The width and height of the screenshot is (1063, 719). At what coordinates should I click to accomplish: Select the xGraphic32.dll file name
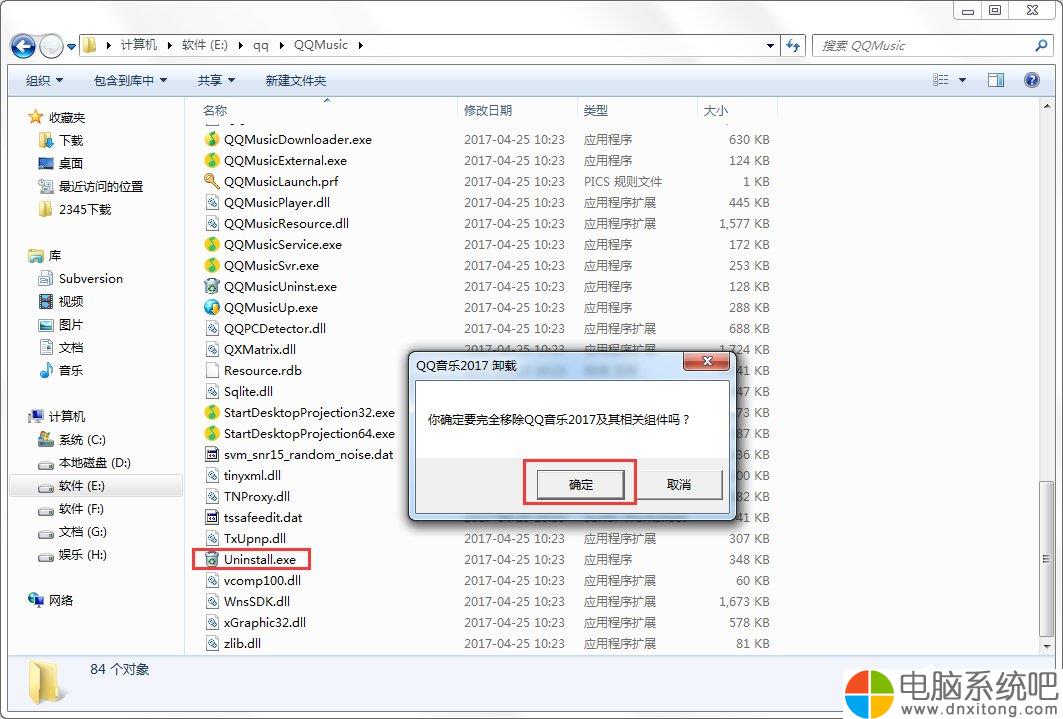point(265,623)
